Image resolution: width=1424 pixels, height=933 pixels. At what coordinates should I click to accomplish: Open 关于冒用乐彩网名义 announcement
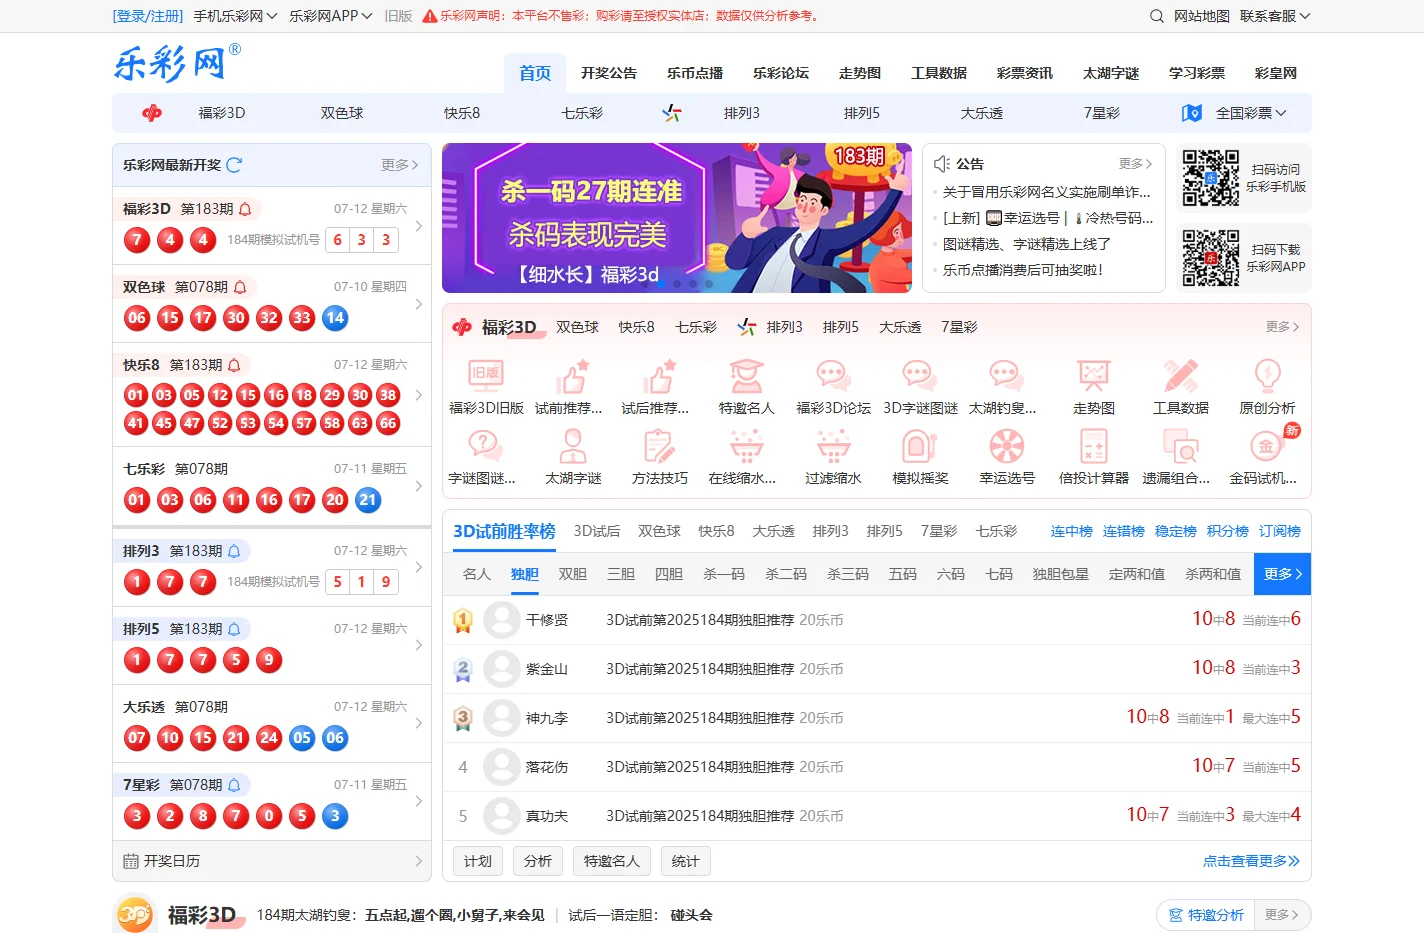coord(1046,192)
